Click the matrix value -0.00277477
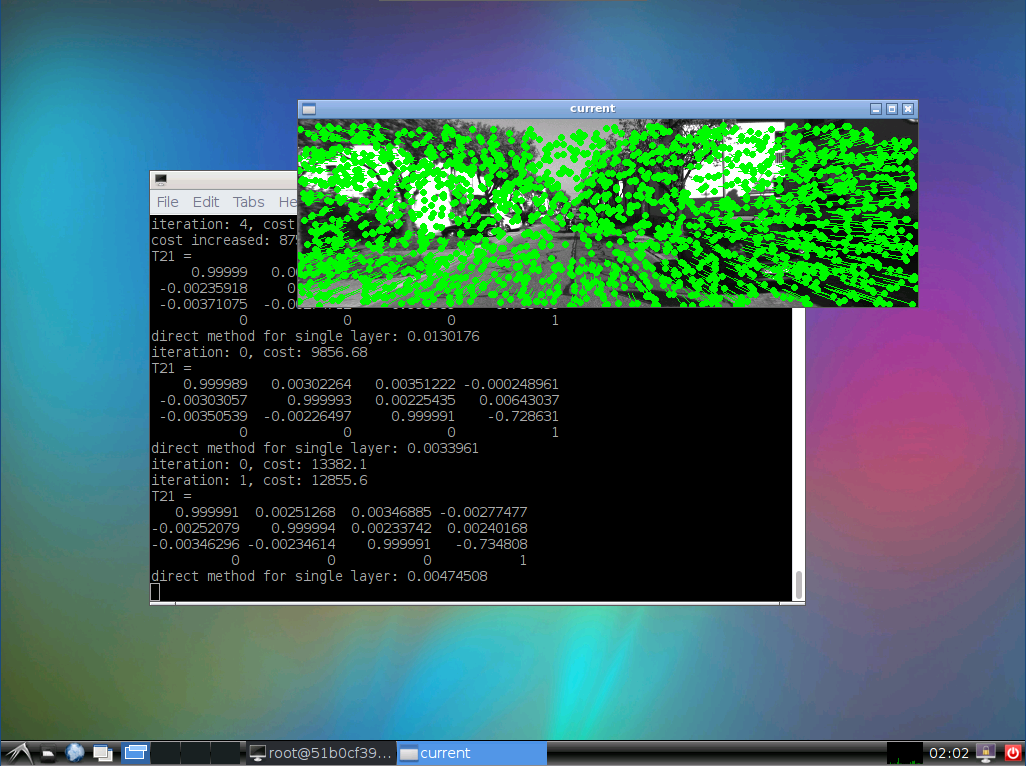This screenshot has height=766, width=1026. pyautogui.click(x=484, y=512)
